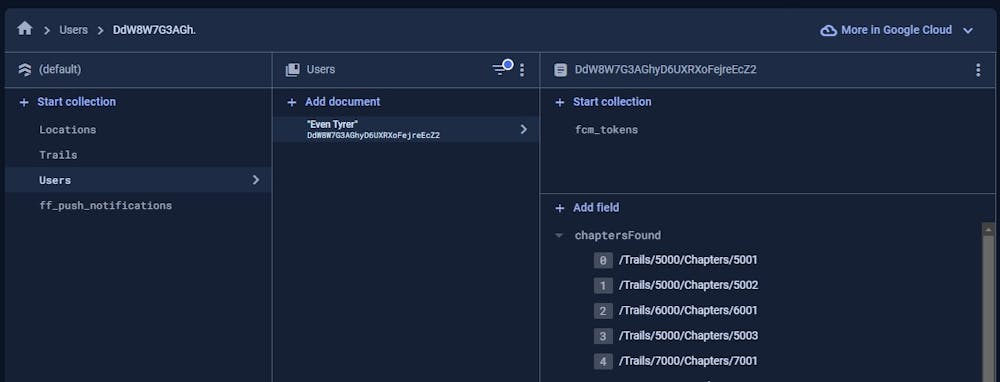Open document three-dot overflow menu
The height and width of the screenshot is (382, 1000).
[978, 70]
